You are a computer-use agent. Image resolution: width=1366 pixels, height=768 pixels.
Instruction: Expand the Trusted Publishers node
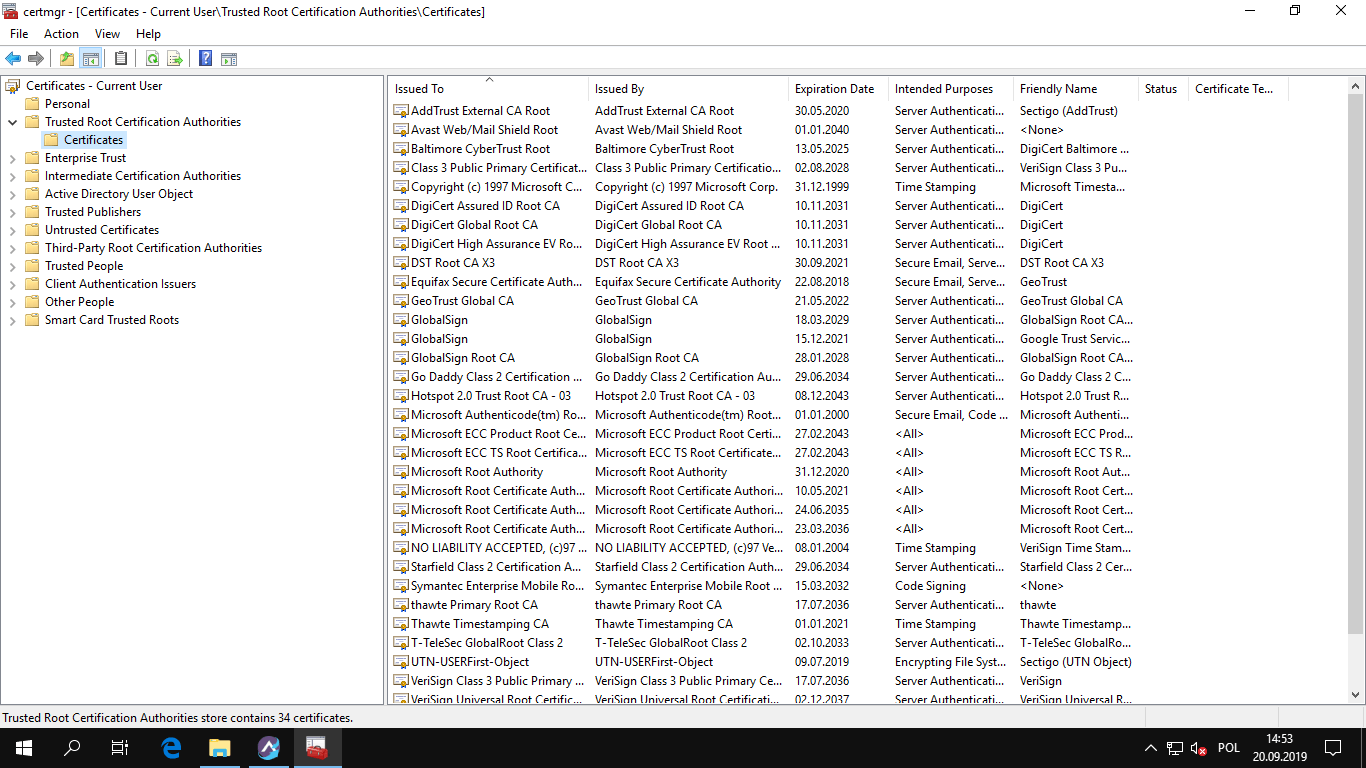point(13,212)
